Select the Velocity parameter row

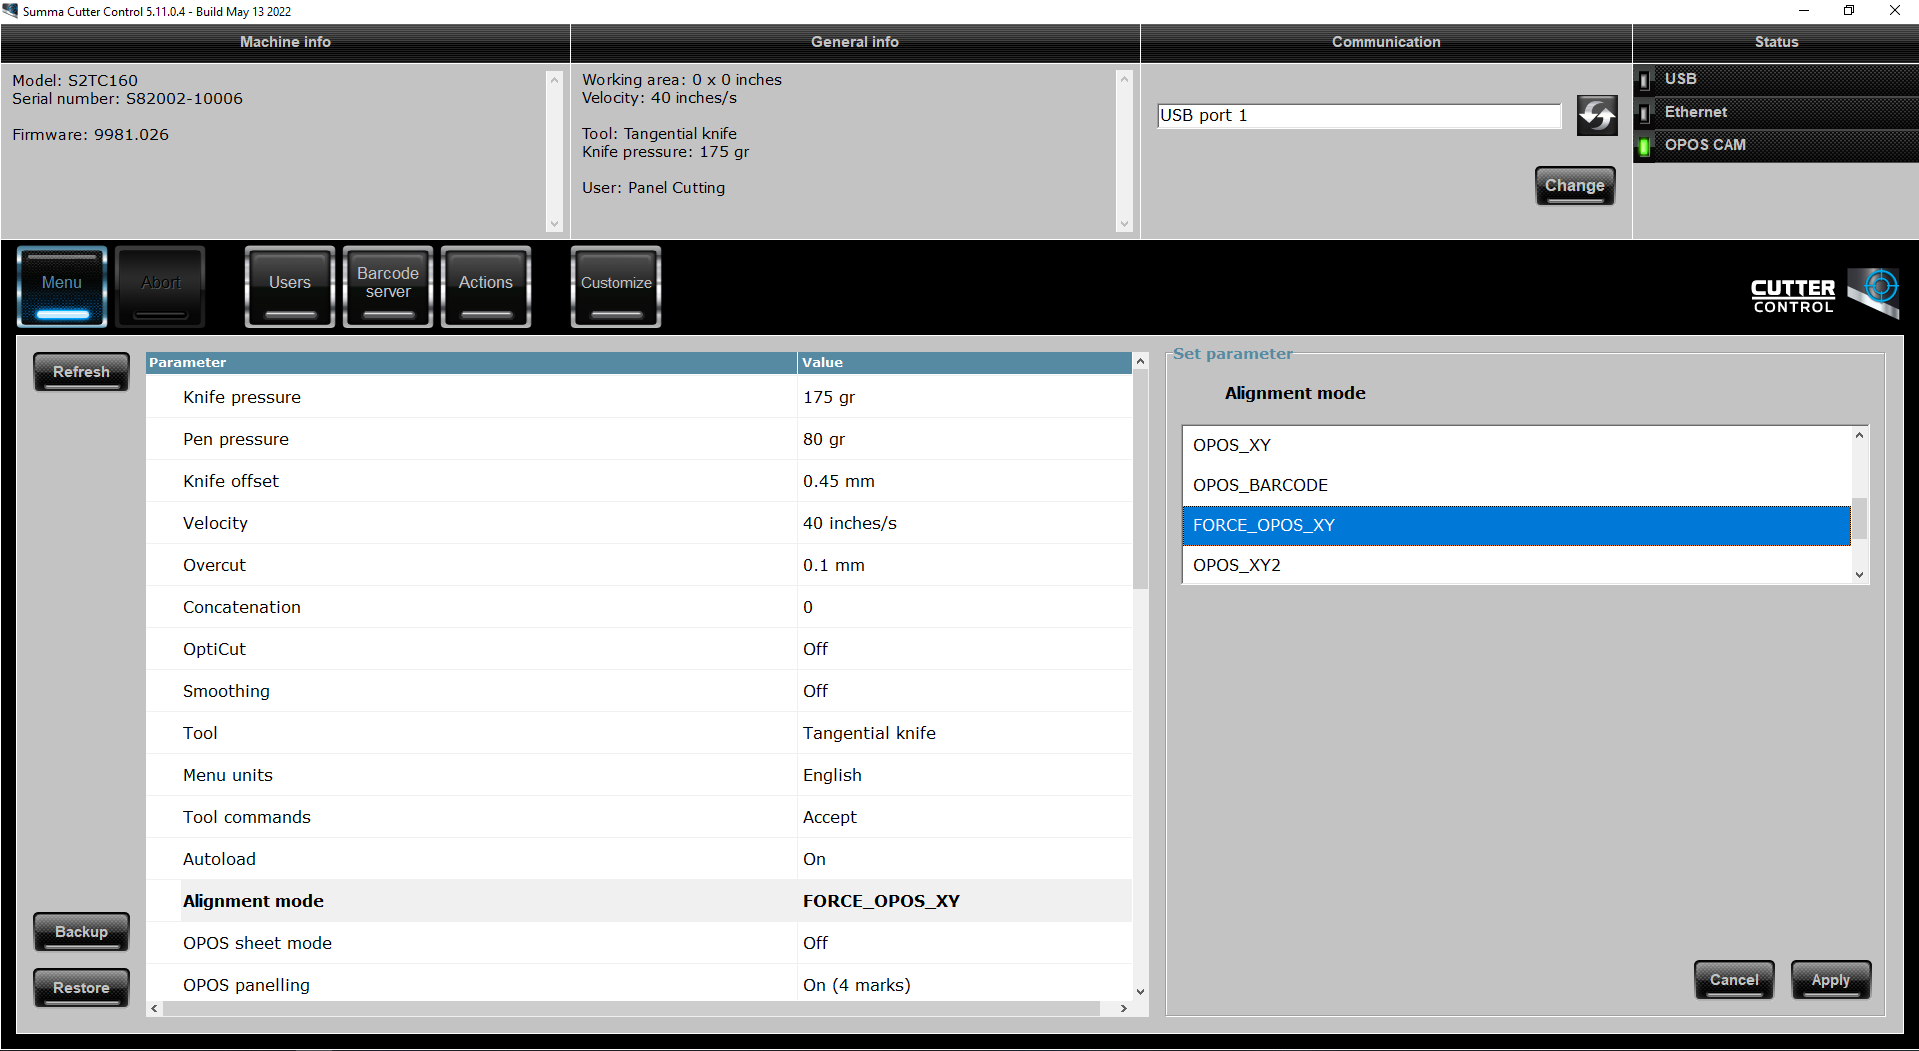click(x=639, y=523)
